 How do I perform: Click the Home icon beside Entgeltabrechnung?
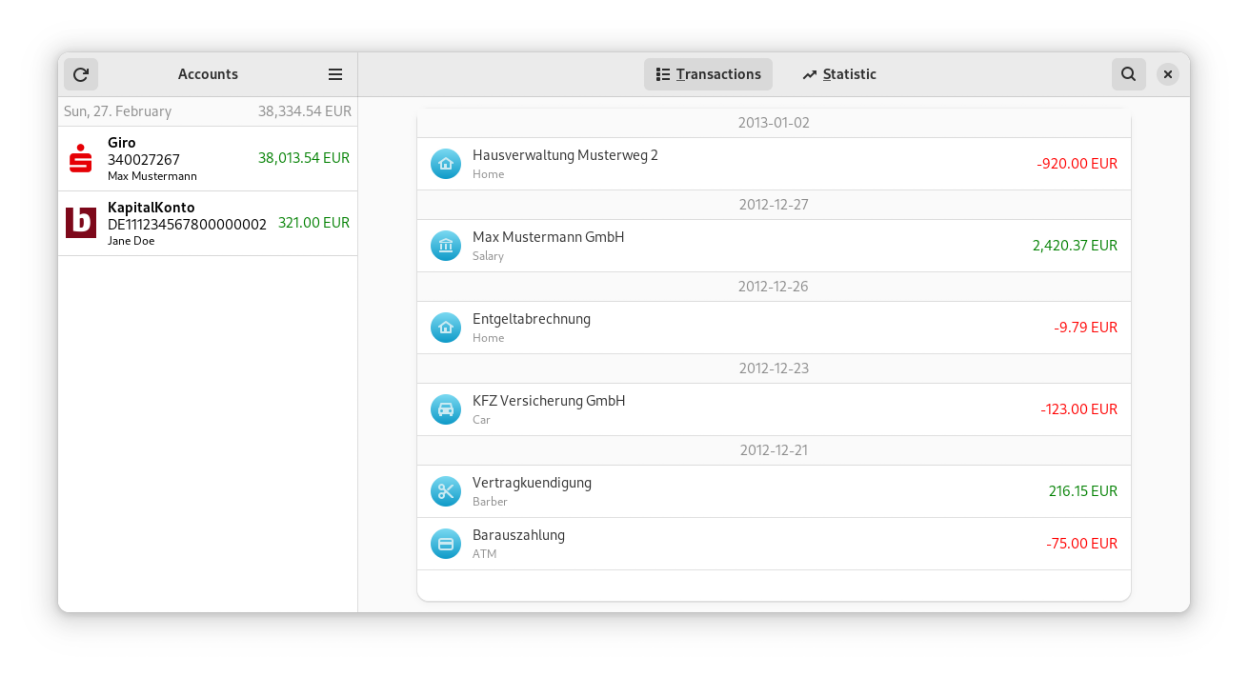tap(446, 328)
